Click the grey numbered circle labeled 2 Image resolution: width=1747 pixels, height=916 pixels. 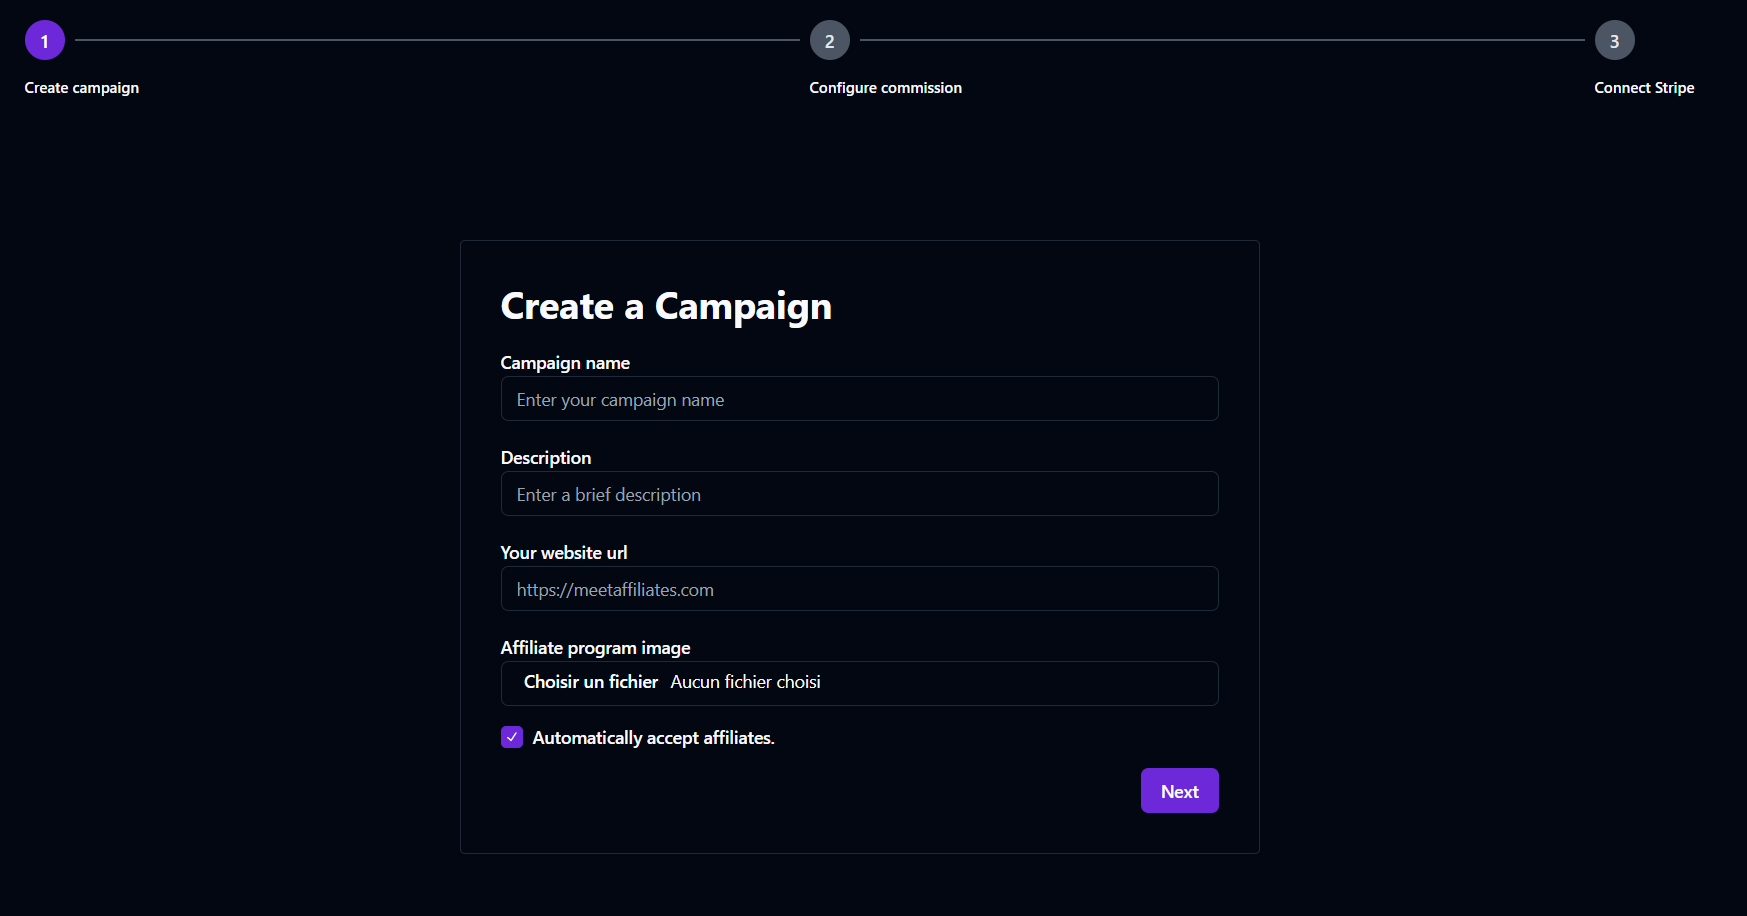[x=829, y=40]
